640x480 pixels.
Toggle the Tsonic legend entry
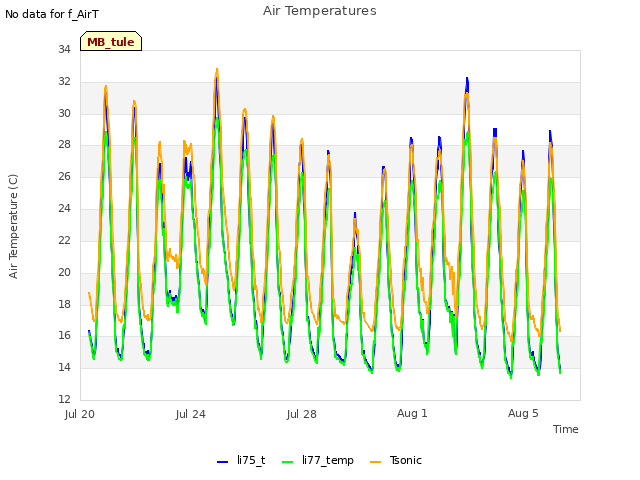396,460
